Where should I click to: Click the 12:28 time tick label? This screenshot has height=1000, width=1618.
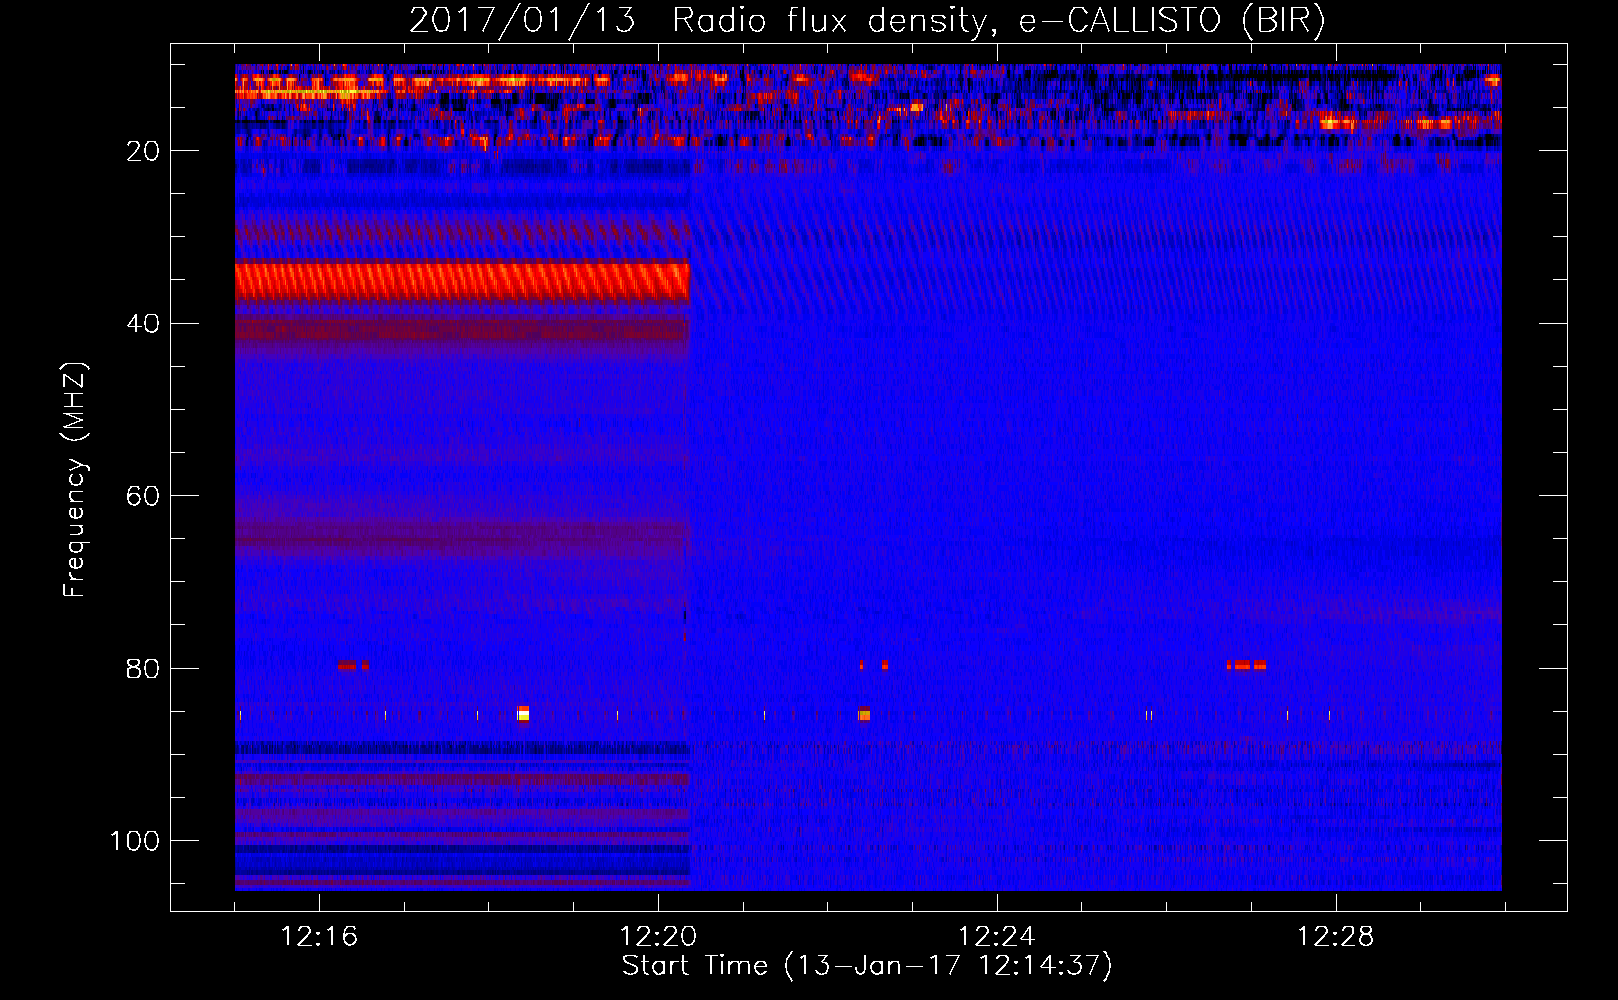pos(1336,937)
